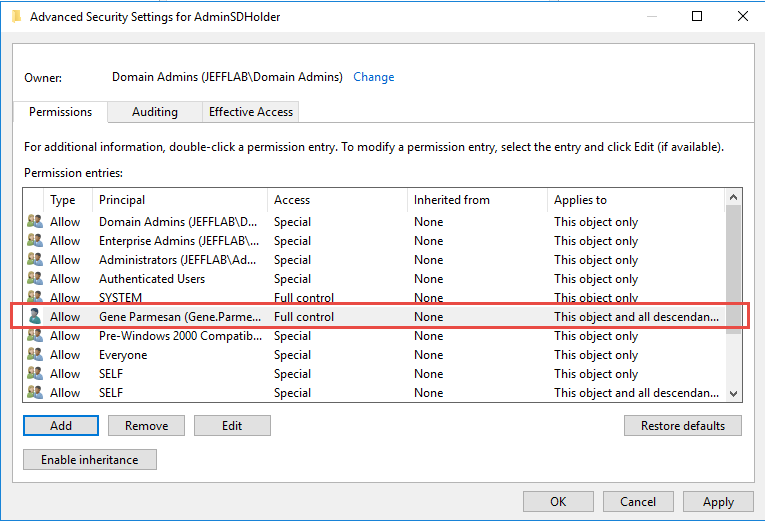The image size is (765, 521).
Task: Click the Add button
Action: [61, 425]
